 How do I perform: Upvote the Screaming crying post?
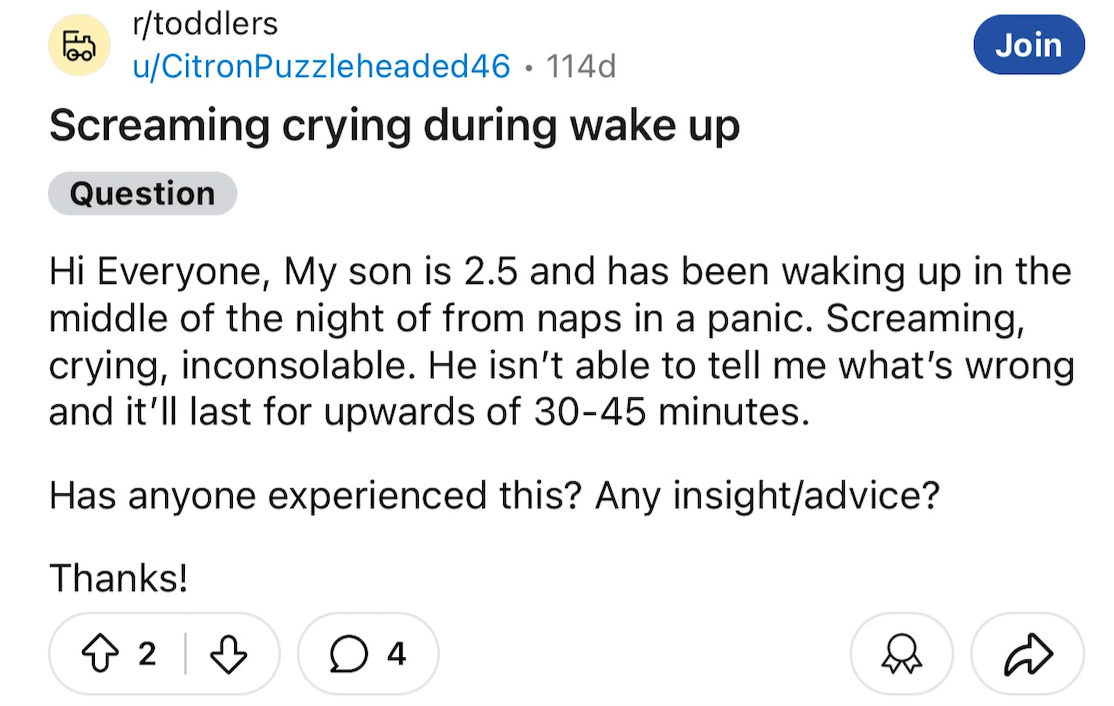[100, 653]
